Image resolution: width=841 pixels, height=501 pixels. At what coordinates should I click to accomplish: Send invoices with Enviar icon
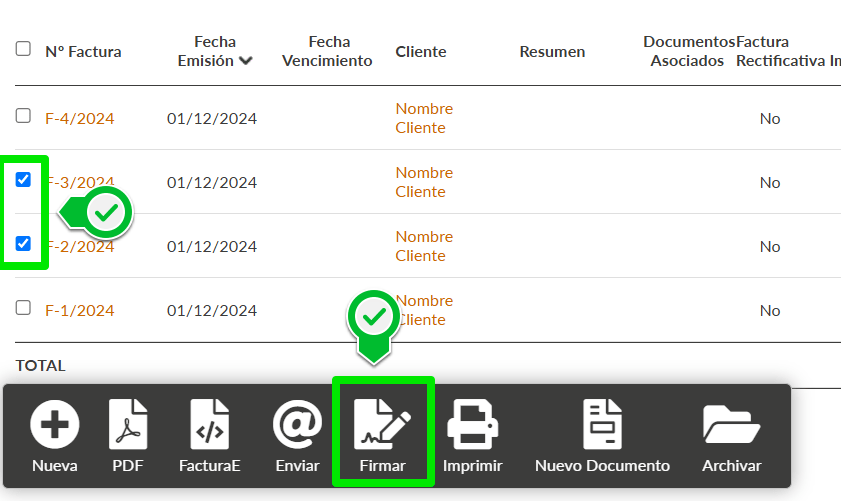coord(297,424)
